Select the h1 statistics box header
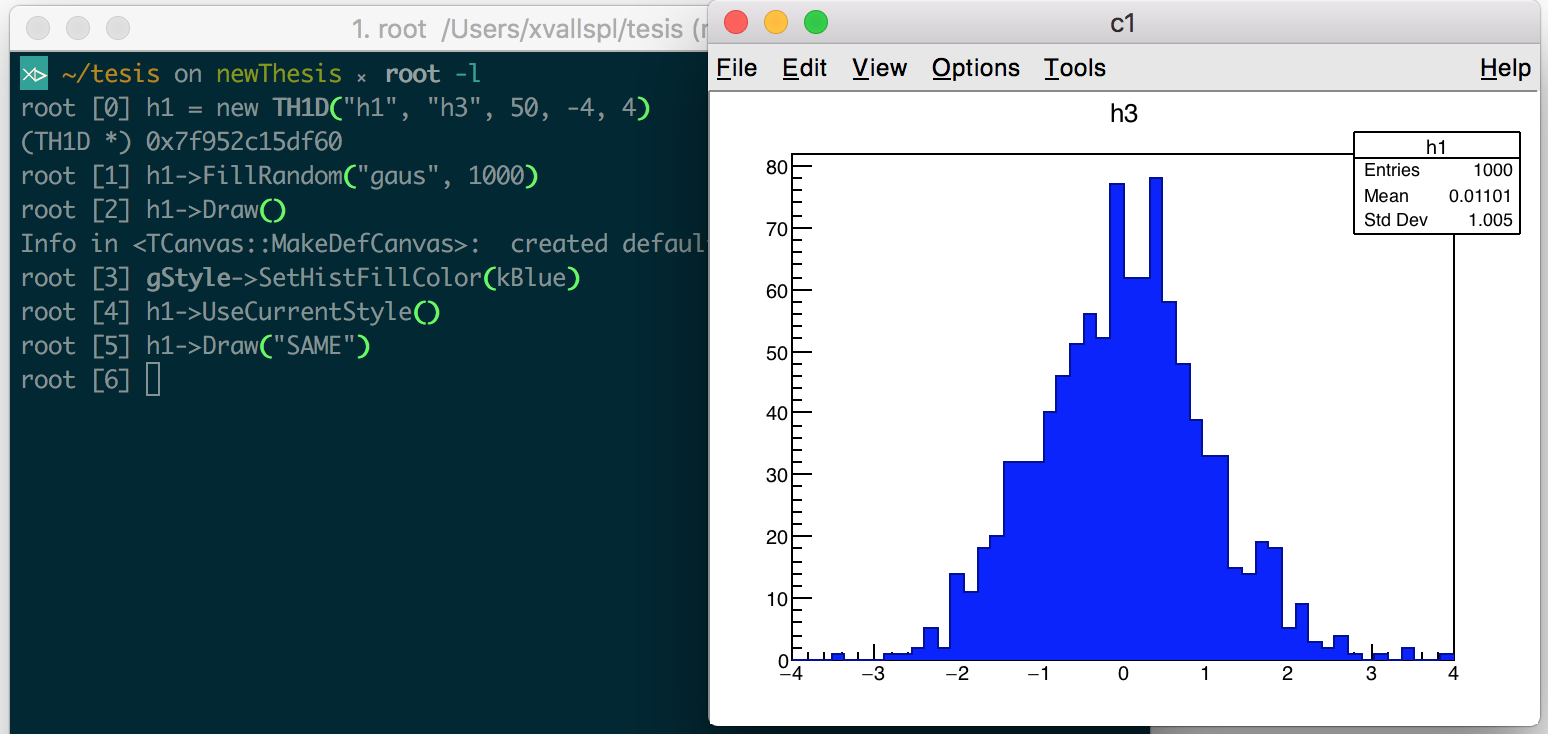 [1436, 146]
